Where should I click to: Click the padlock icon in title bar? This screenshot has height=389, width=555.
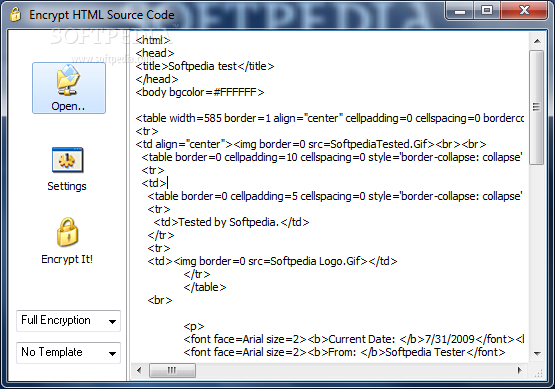15,15
